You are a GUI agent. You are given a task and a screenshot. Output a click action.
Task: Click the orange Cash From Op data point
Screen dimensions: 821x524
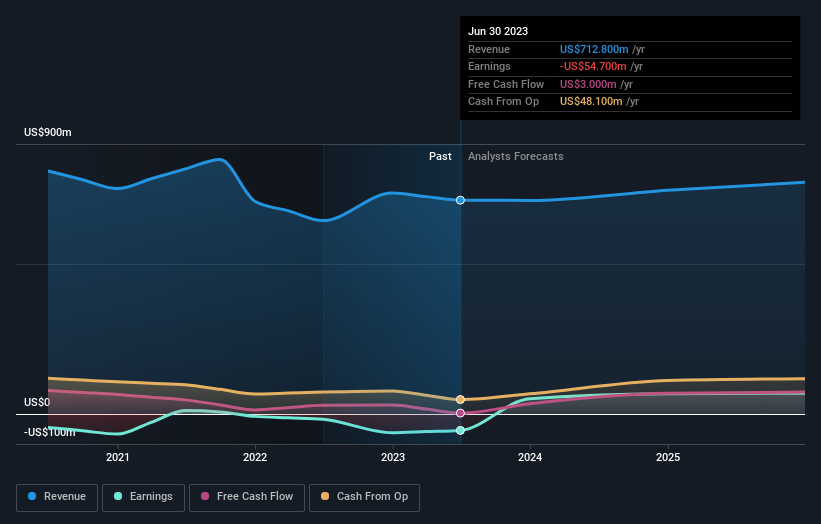coord(460,399)
